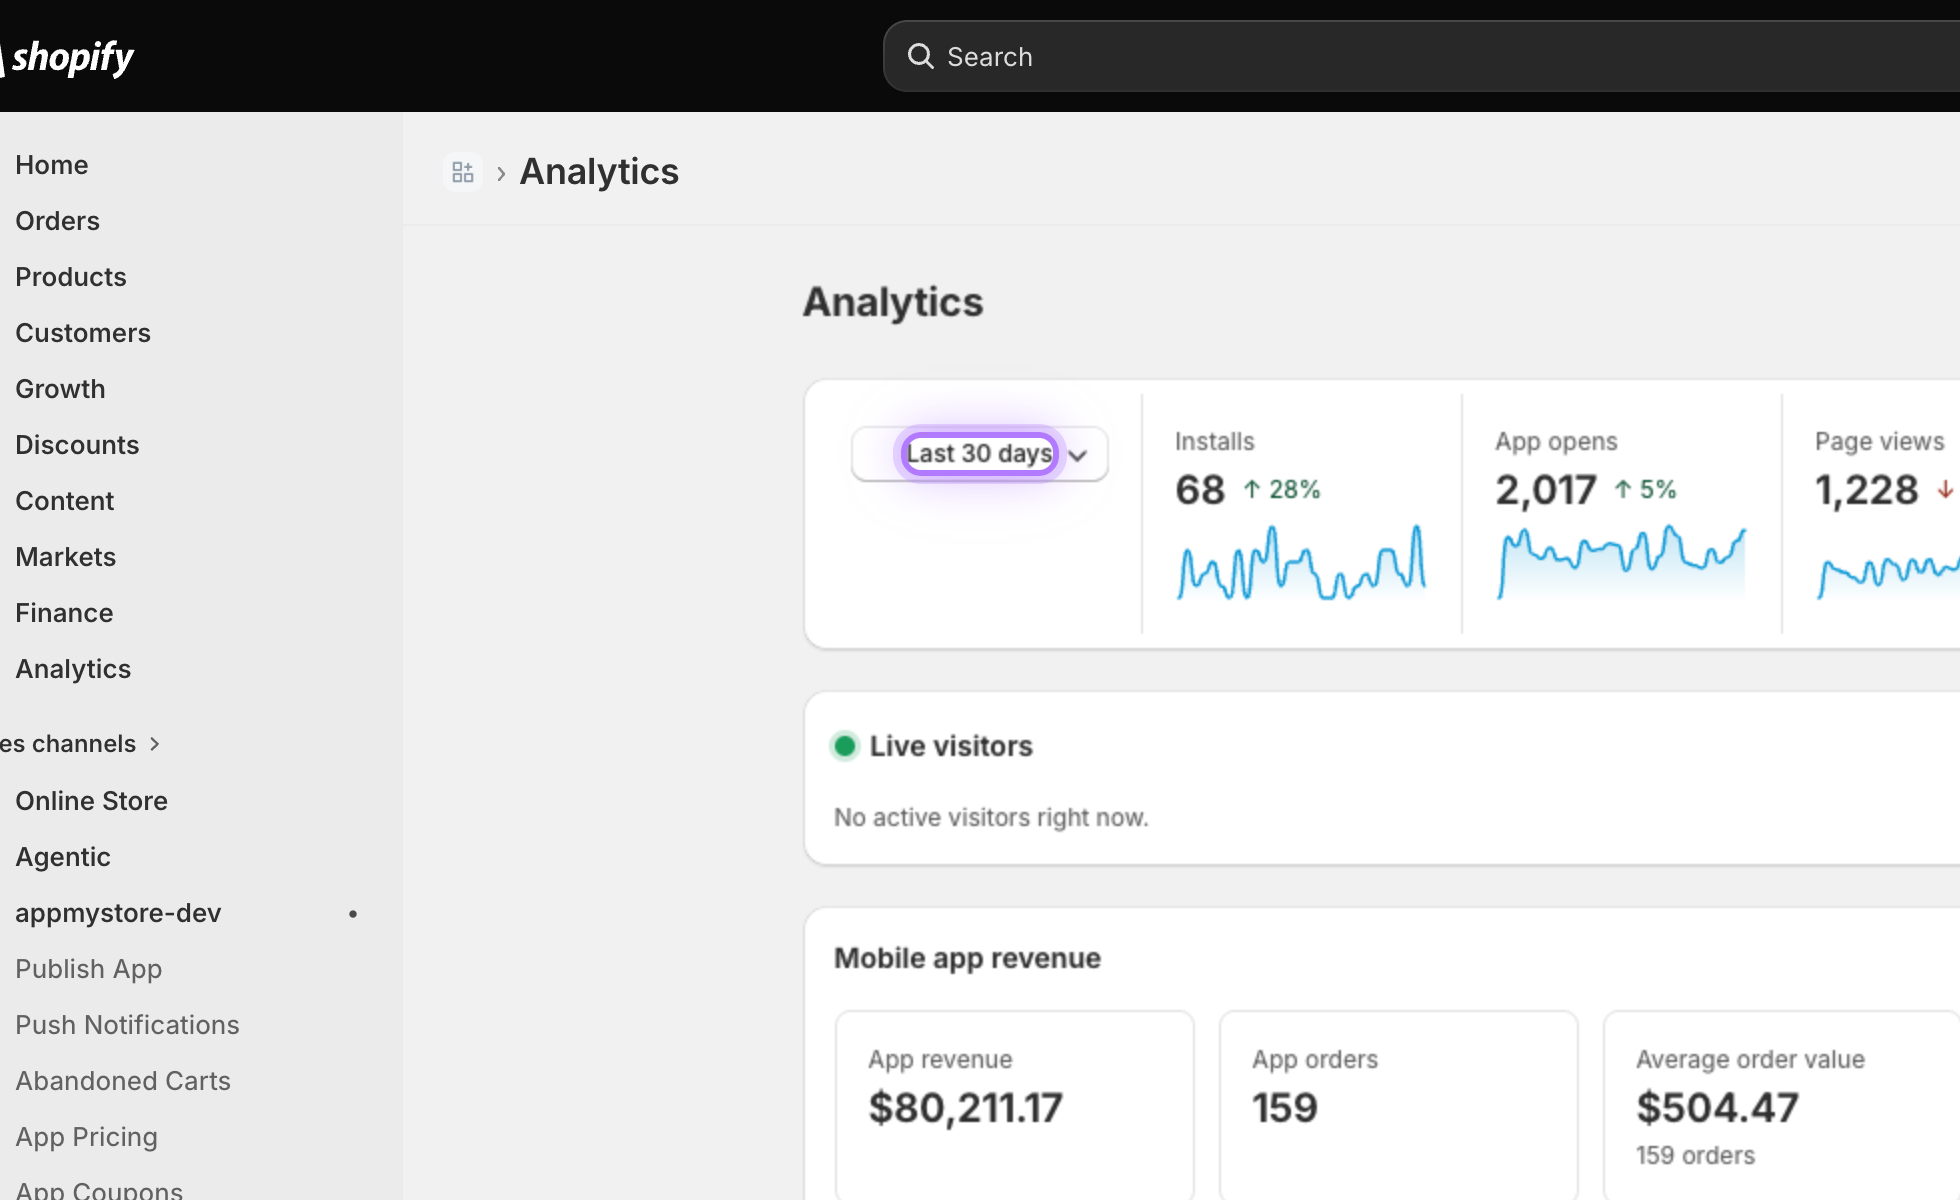This screenshot has height=1200, width=1960.
Task: Open the apps grid breadcrumb icon
Action: click(463, 172)
